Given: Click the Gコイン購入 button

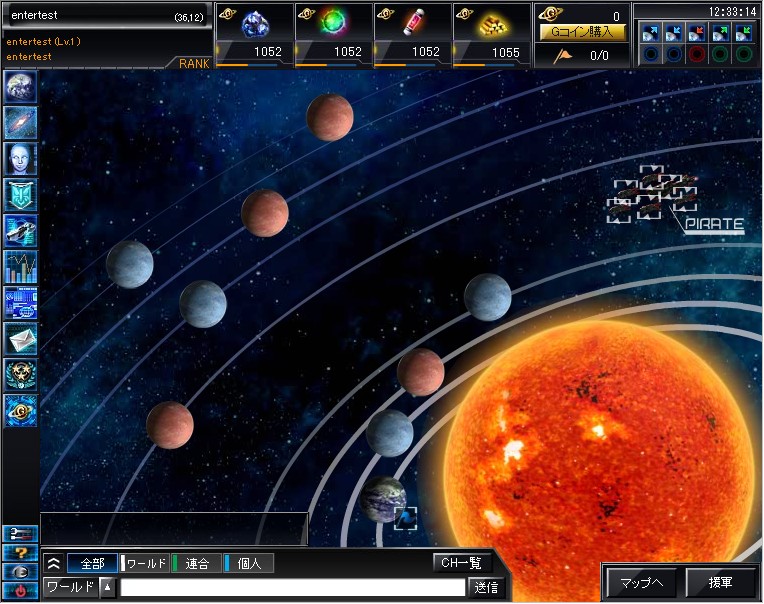Looking at the screenshot, I should click(x=582, y=32).
